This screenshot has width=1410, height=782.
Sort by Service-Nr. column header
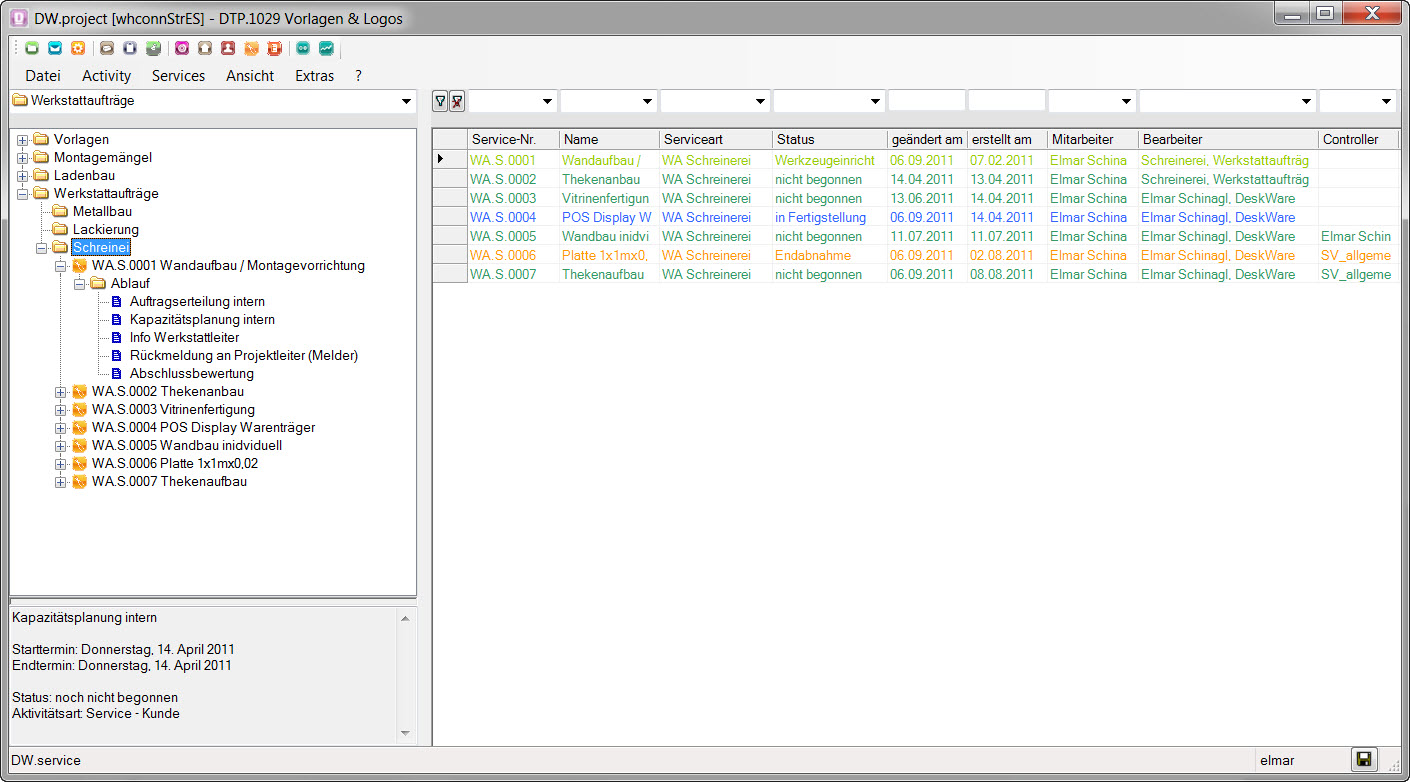point(513,140)
